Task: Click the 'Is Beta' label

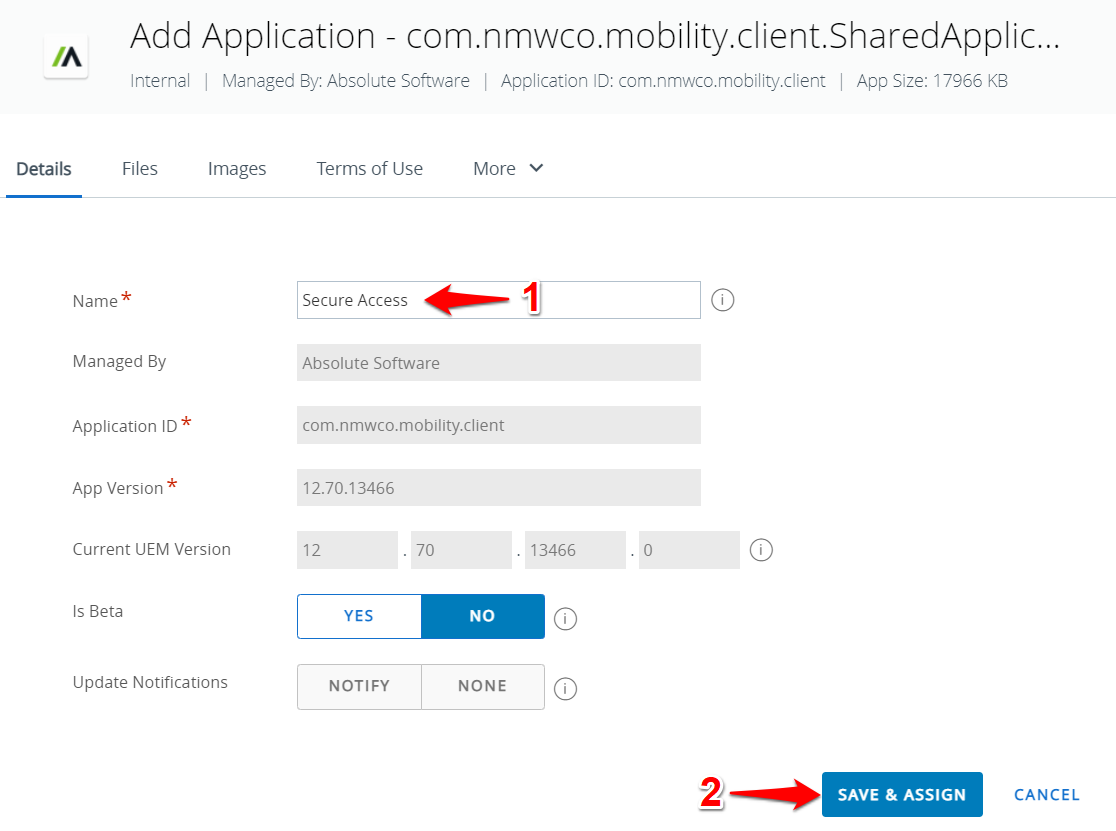Action: [x=98, y=611]
